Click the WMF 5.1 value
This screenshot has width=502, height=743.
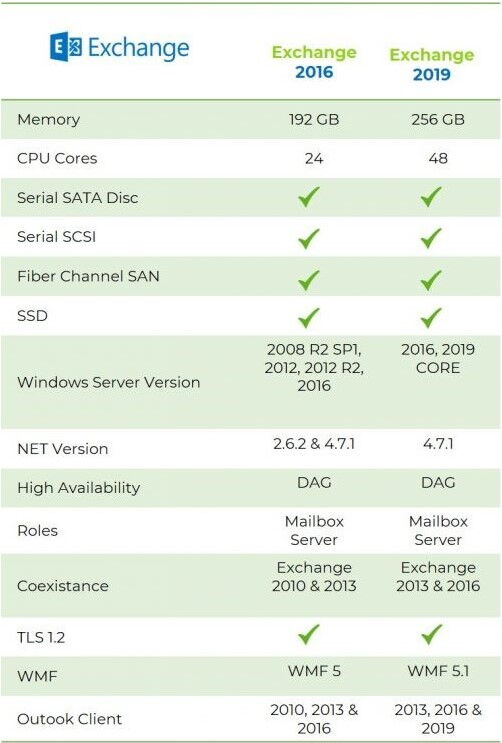(438, 671)
